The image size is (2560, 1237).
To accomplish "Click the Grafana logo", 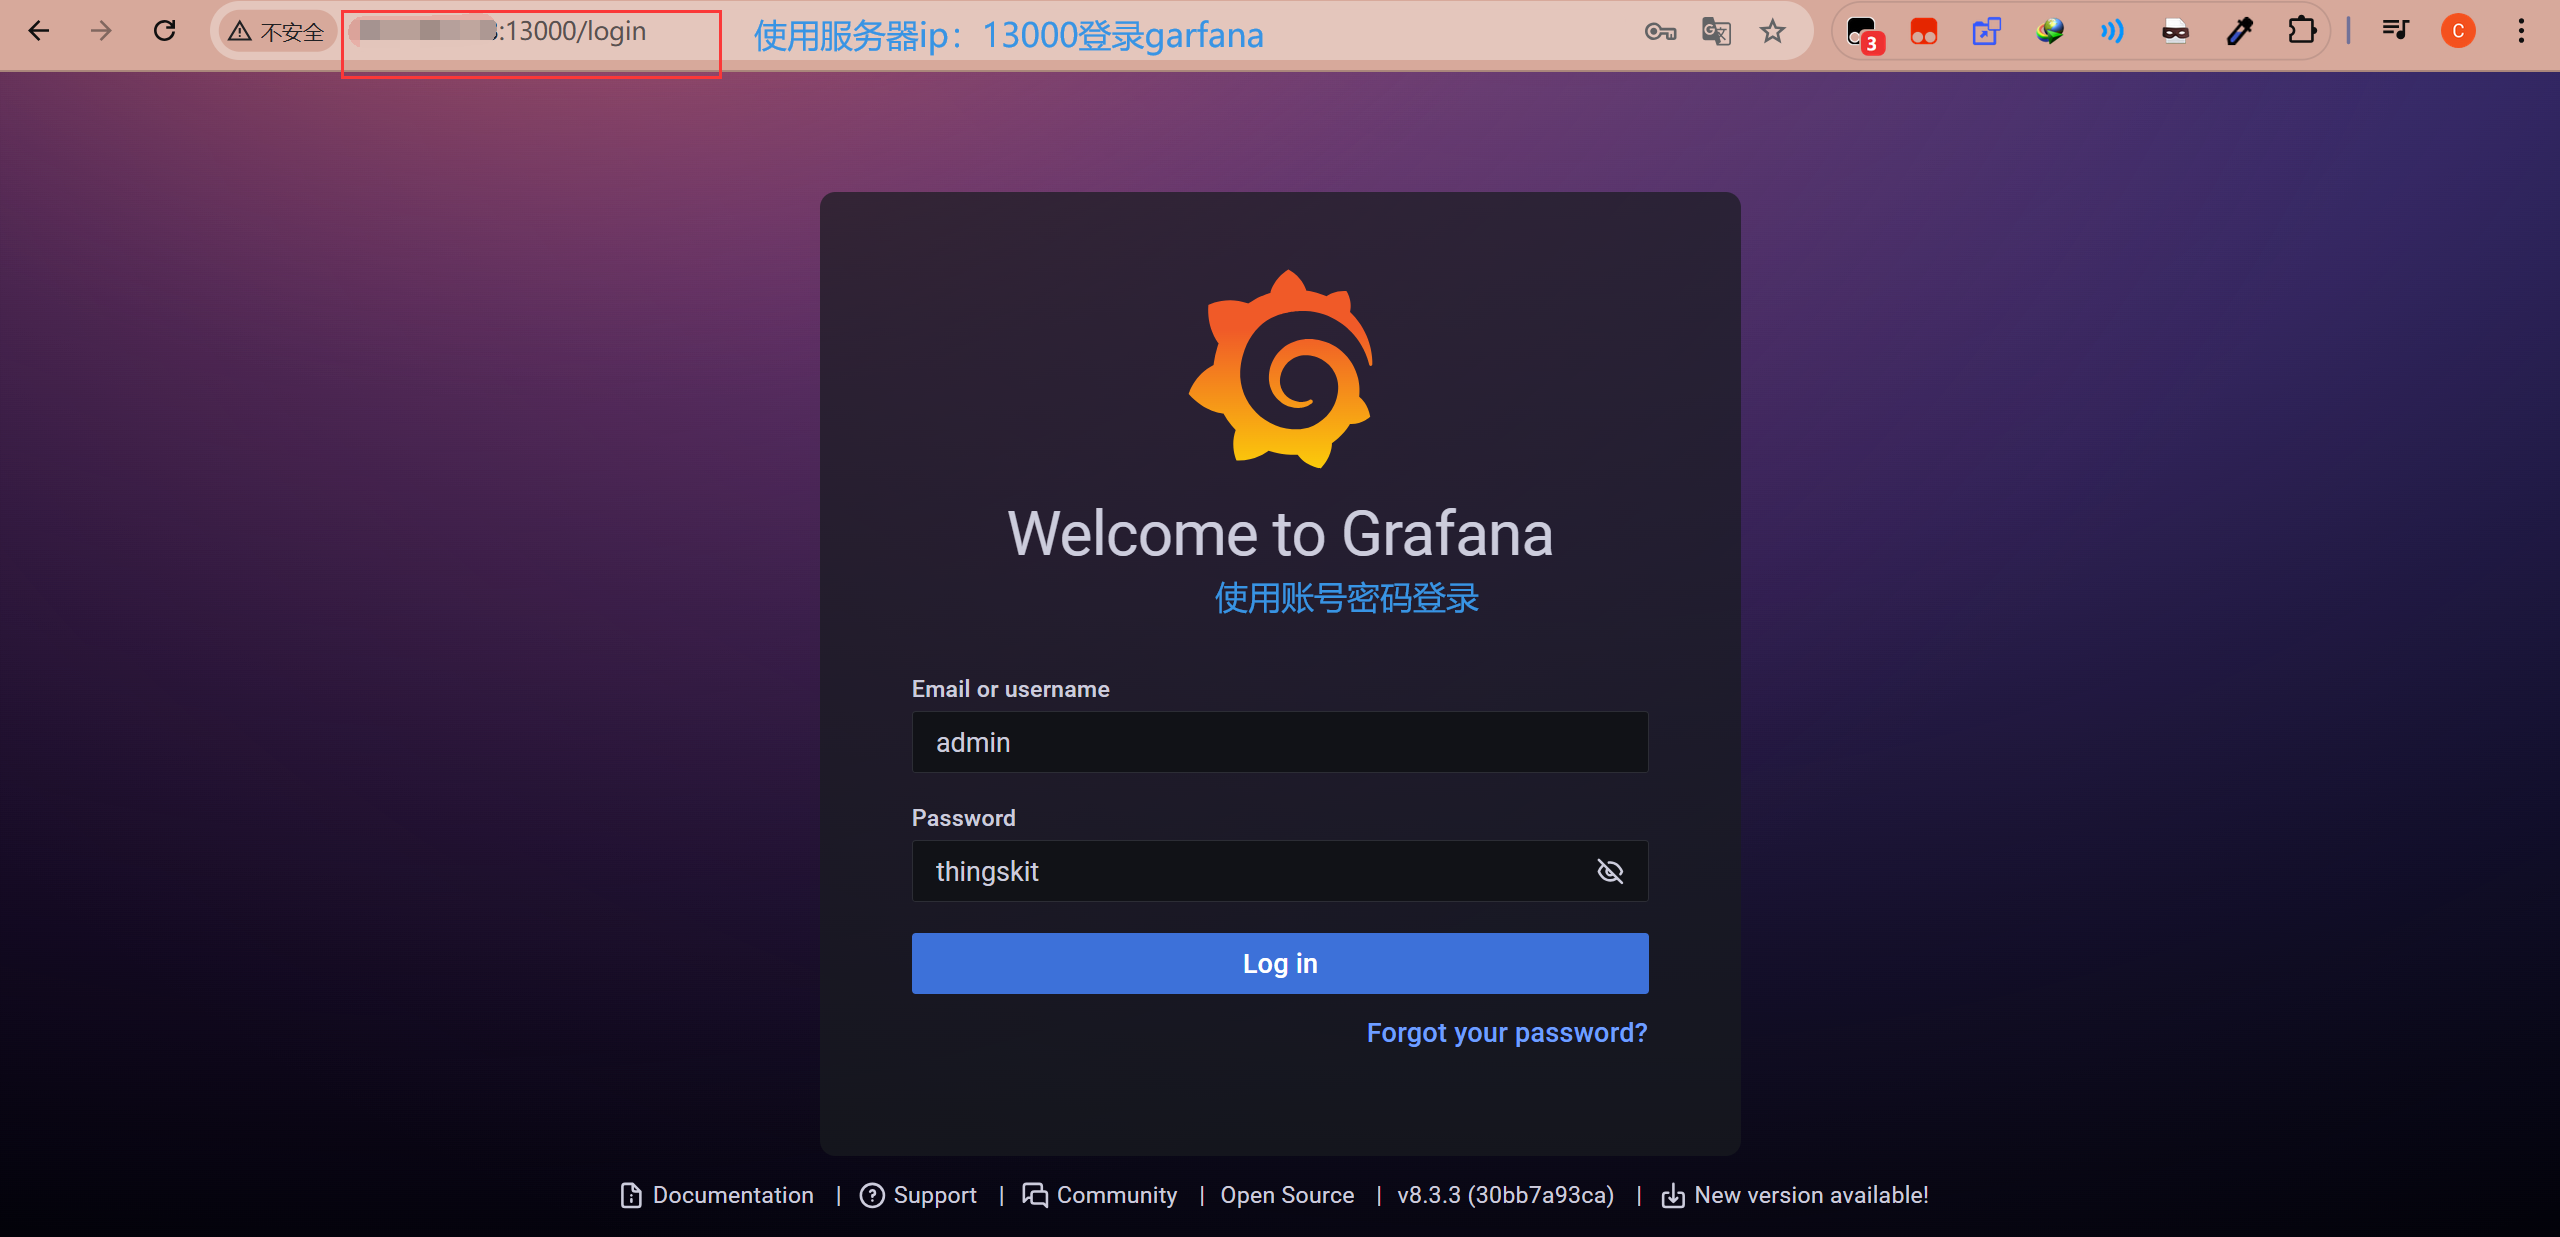I will click(1280, 368).
